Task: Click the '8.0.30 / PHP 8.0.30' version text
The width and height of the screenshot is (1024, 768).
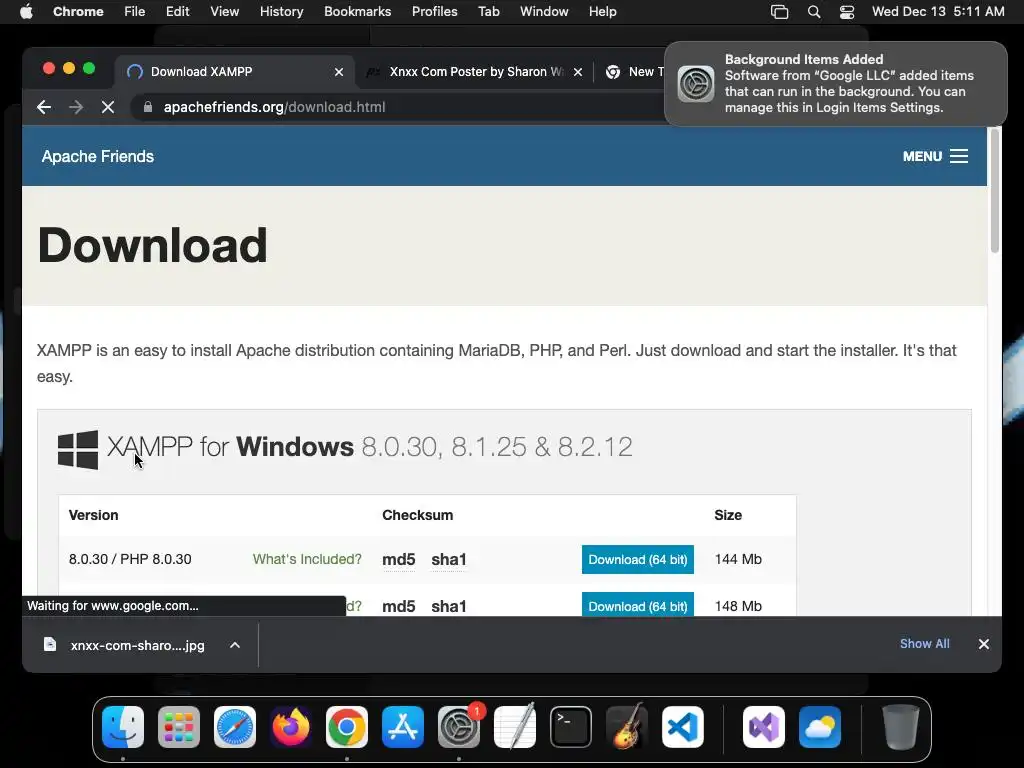Action: pyautogui.click(x=130, y=560)
